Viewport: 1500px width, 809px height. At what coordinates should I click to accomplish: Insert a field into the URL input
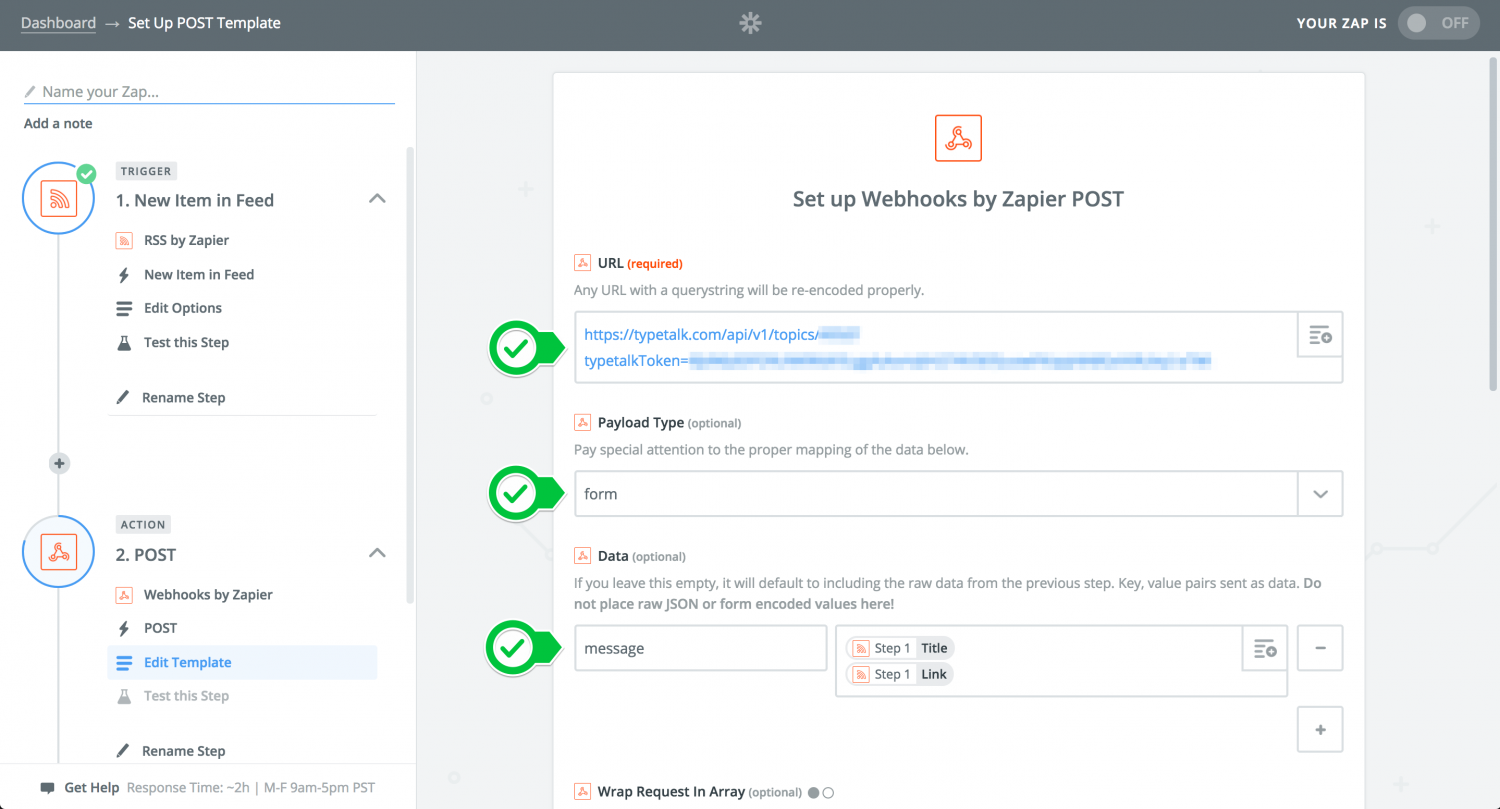pyautogui.click(x=1320, y=334)
